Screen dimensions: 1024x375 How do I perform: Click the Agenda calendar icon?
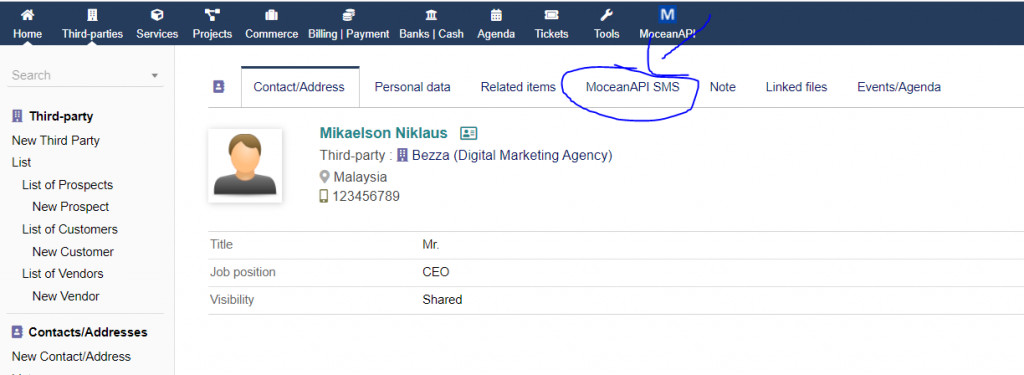496,14
